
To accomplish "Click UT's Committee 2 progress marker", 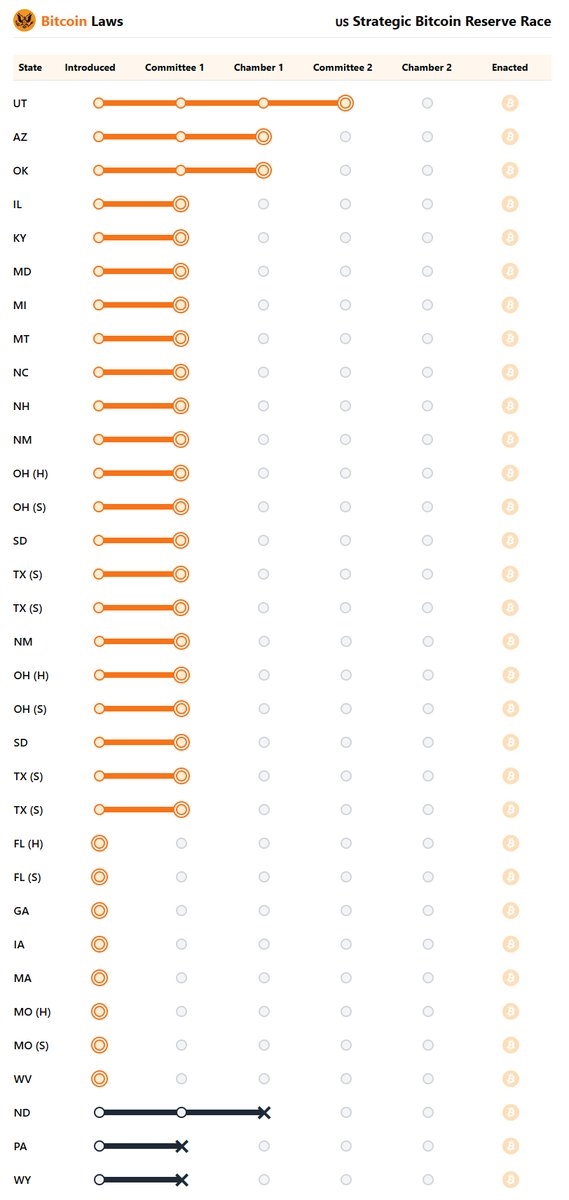I will 345,103.
